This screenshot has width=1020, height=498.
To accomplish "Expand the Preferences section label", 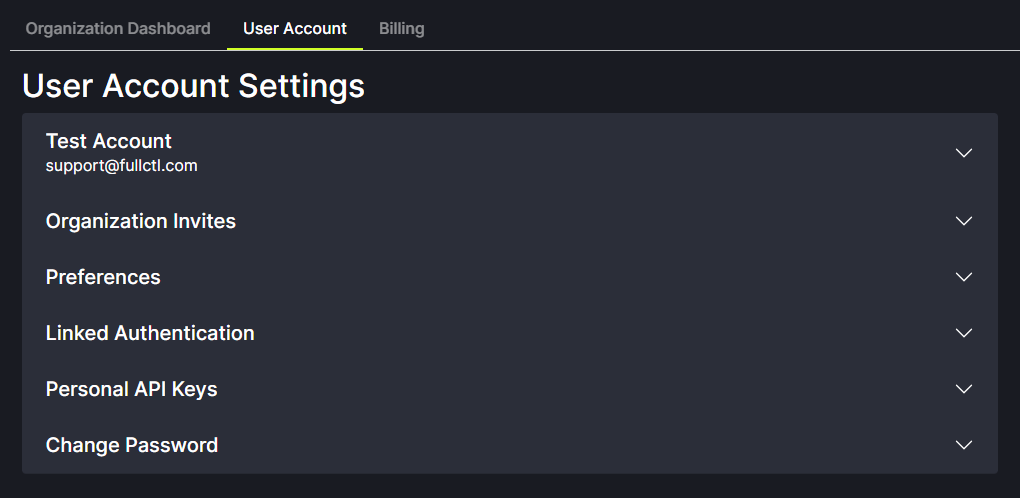I will [103, 277].
